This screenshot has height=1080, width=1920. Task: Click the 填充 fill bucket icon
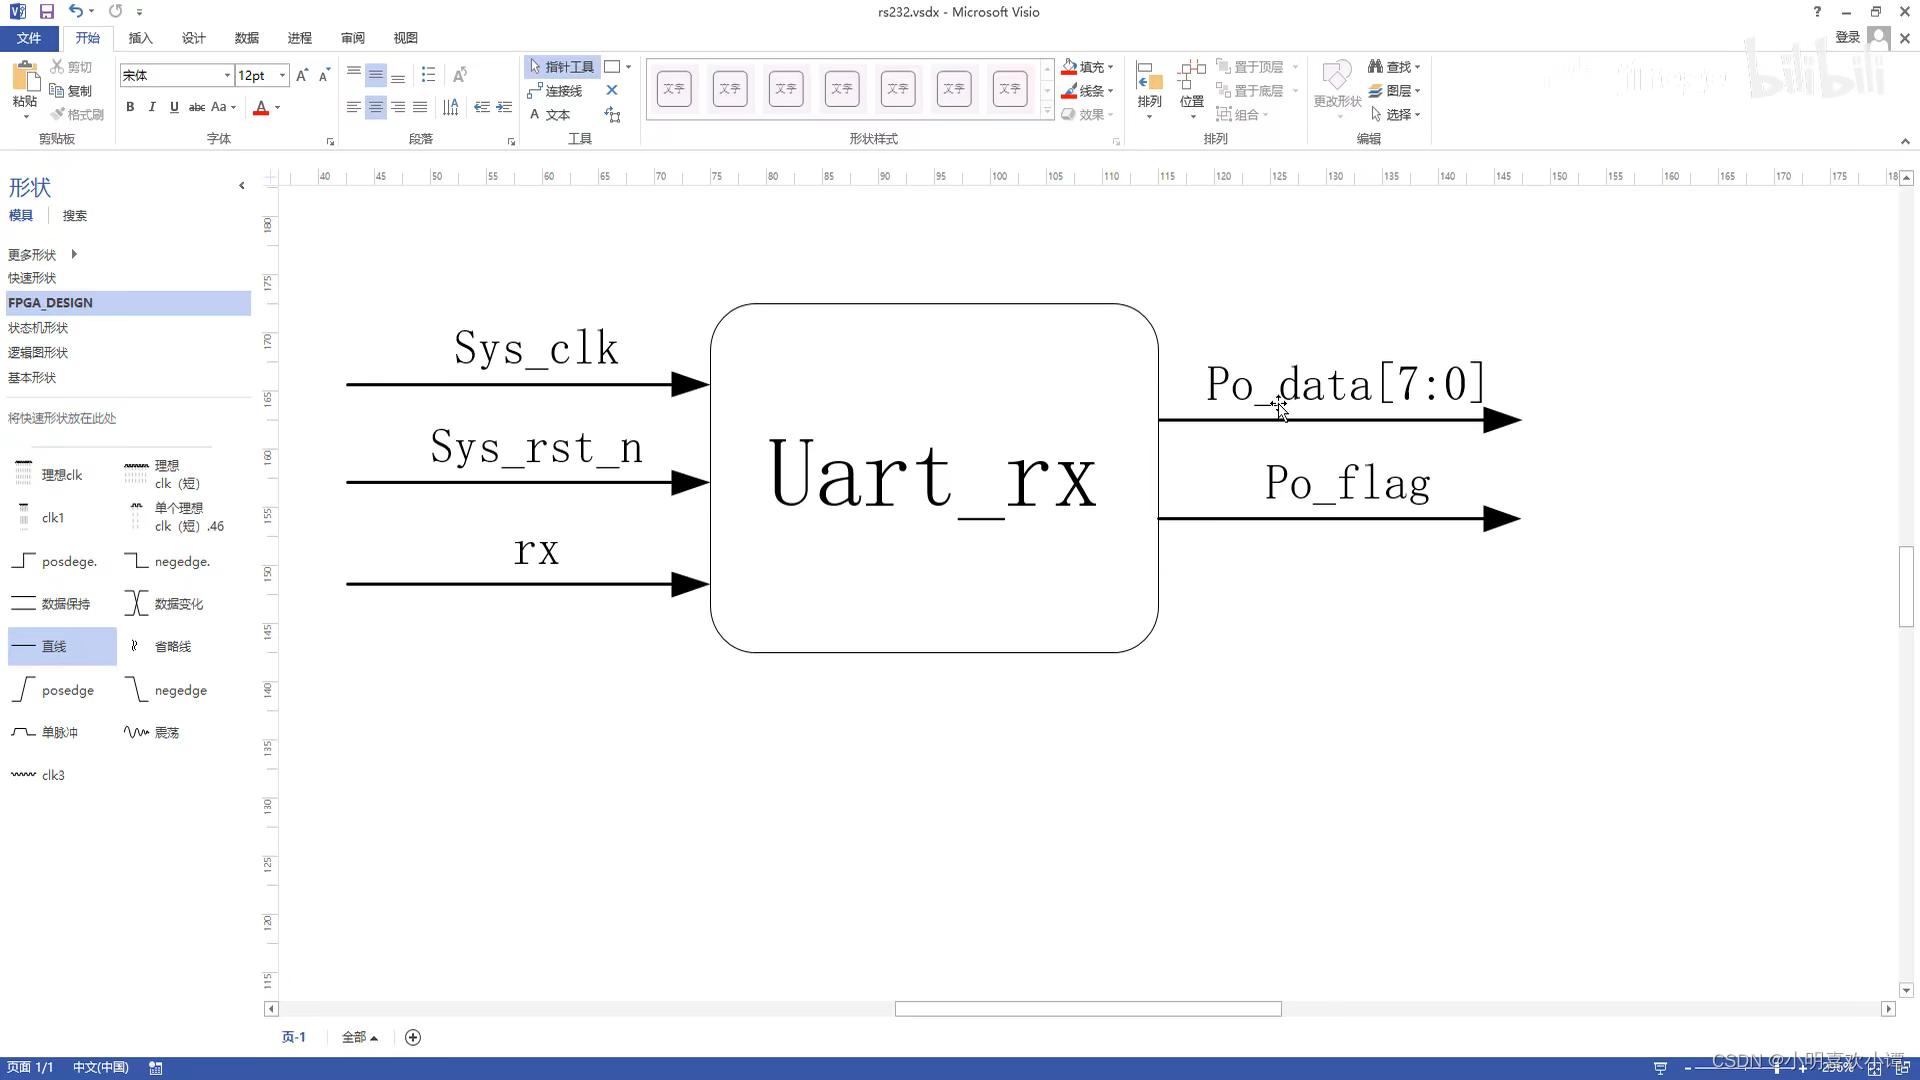tap(1069, 67)
